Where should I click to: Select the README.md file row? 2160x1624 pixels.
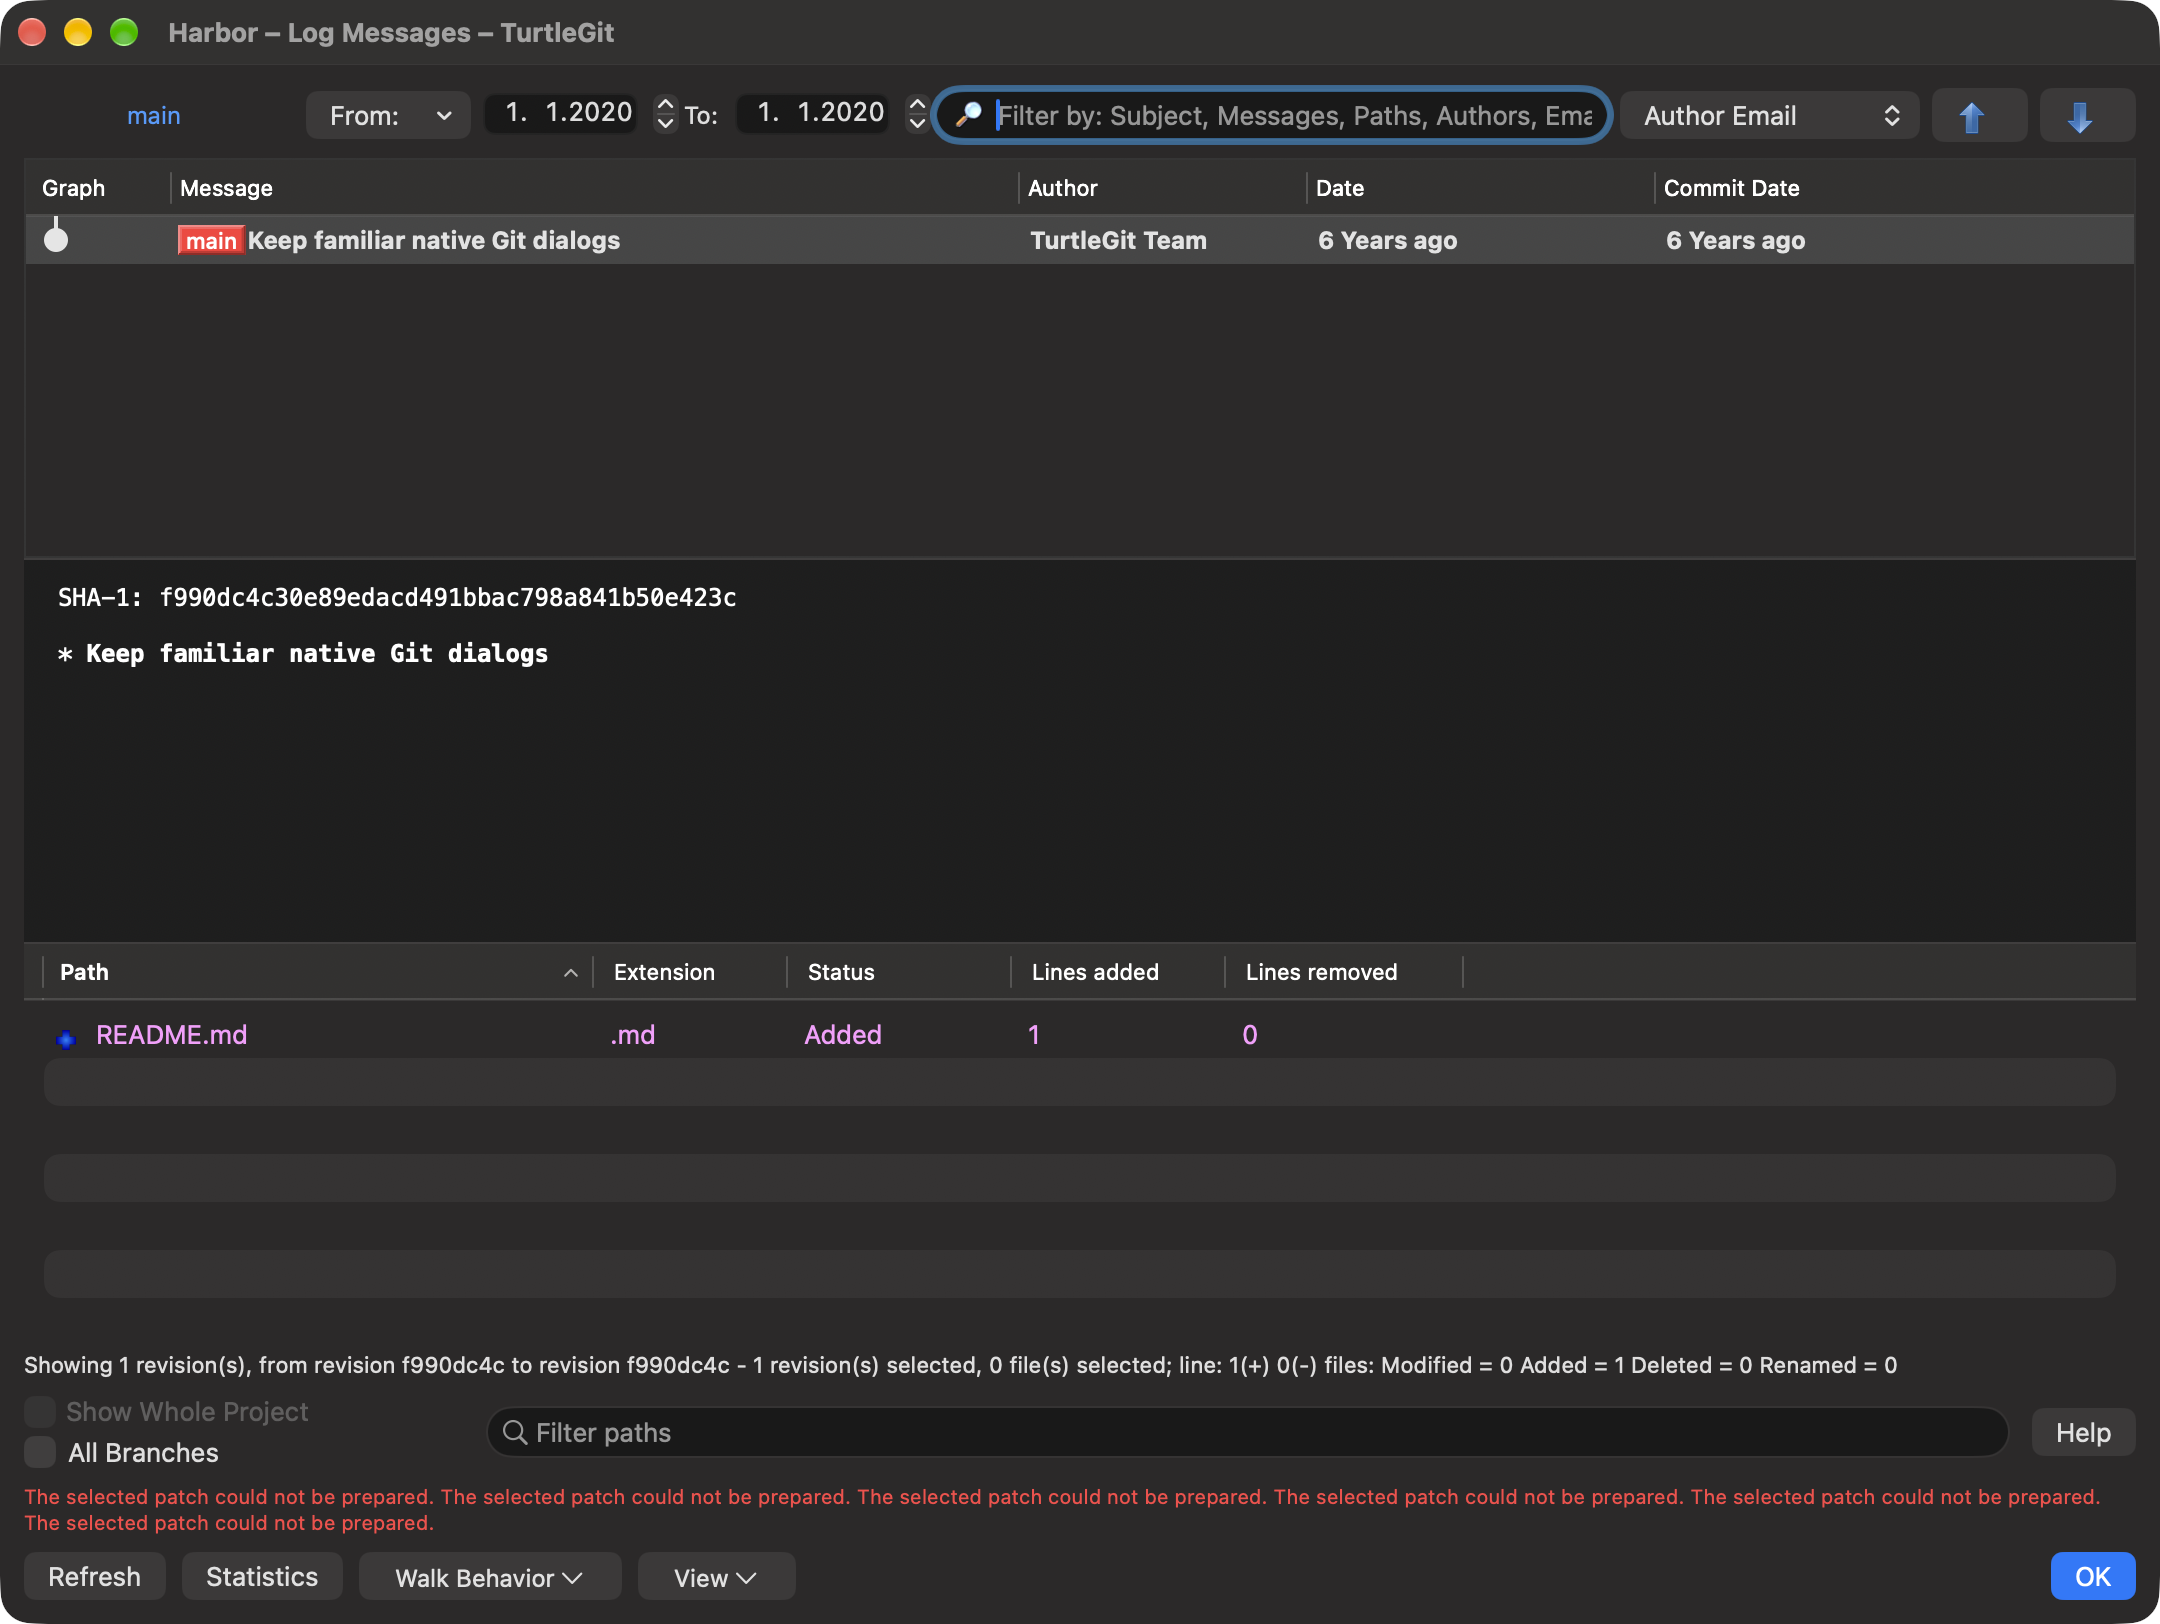coord(1080,1034)
